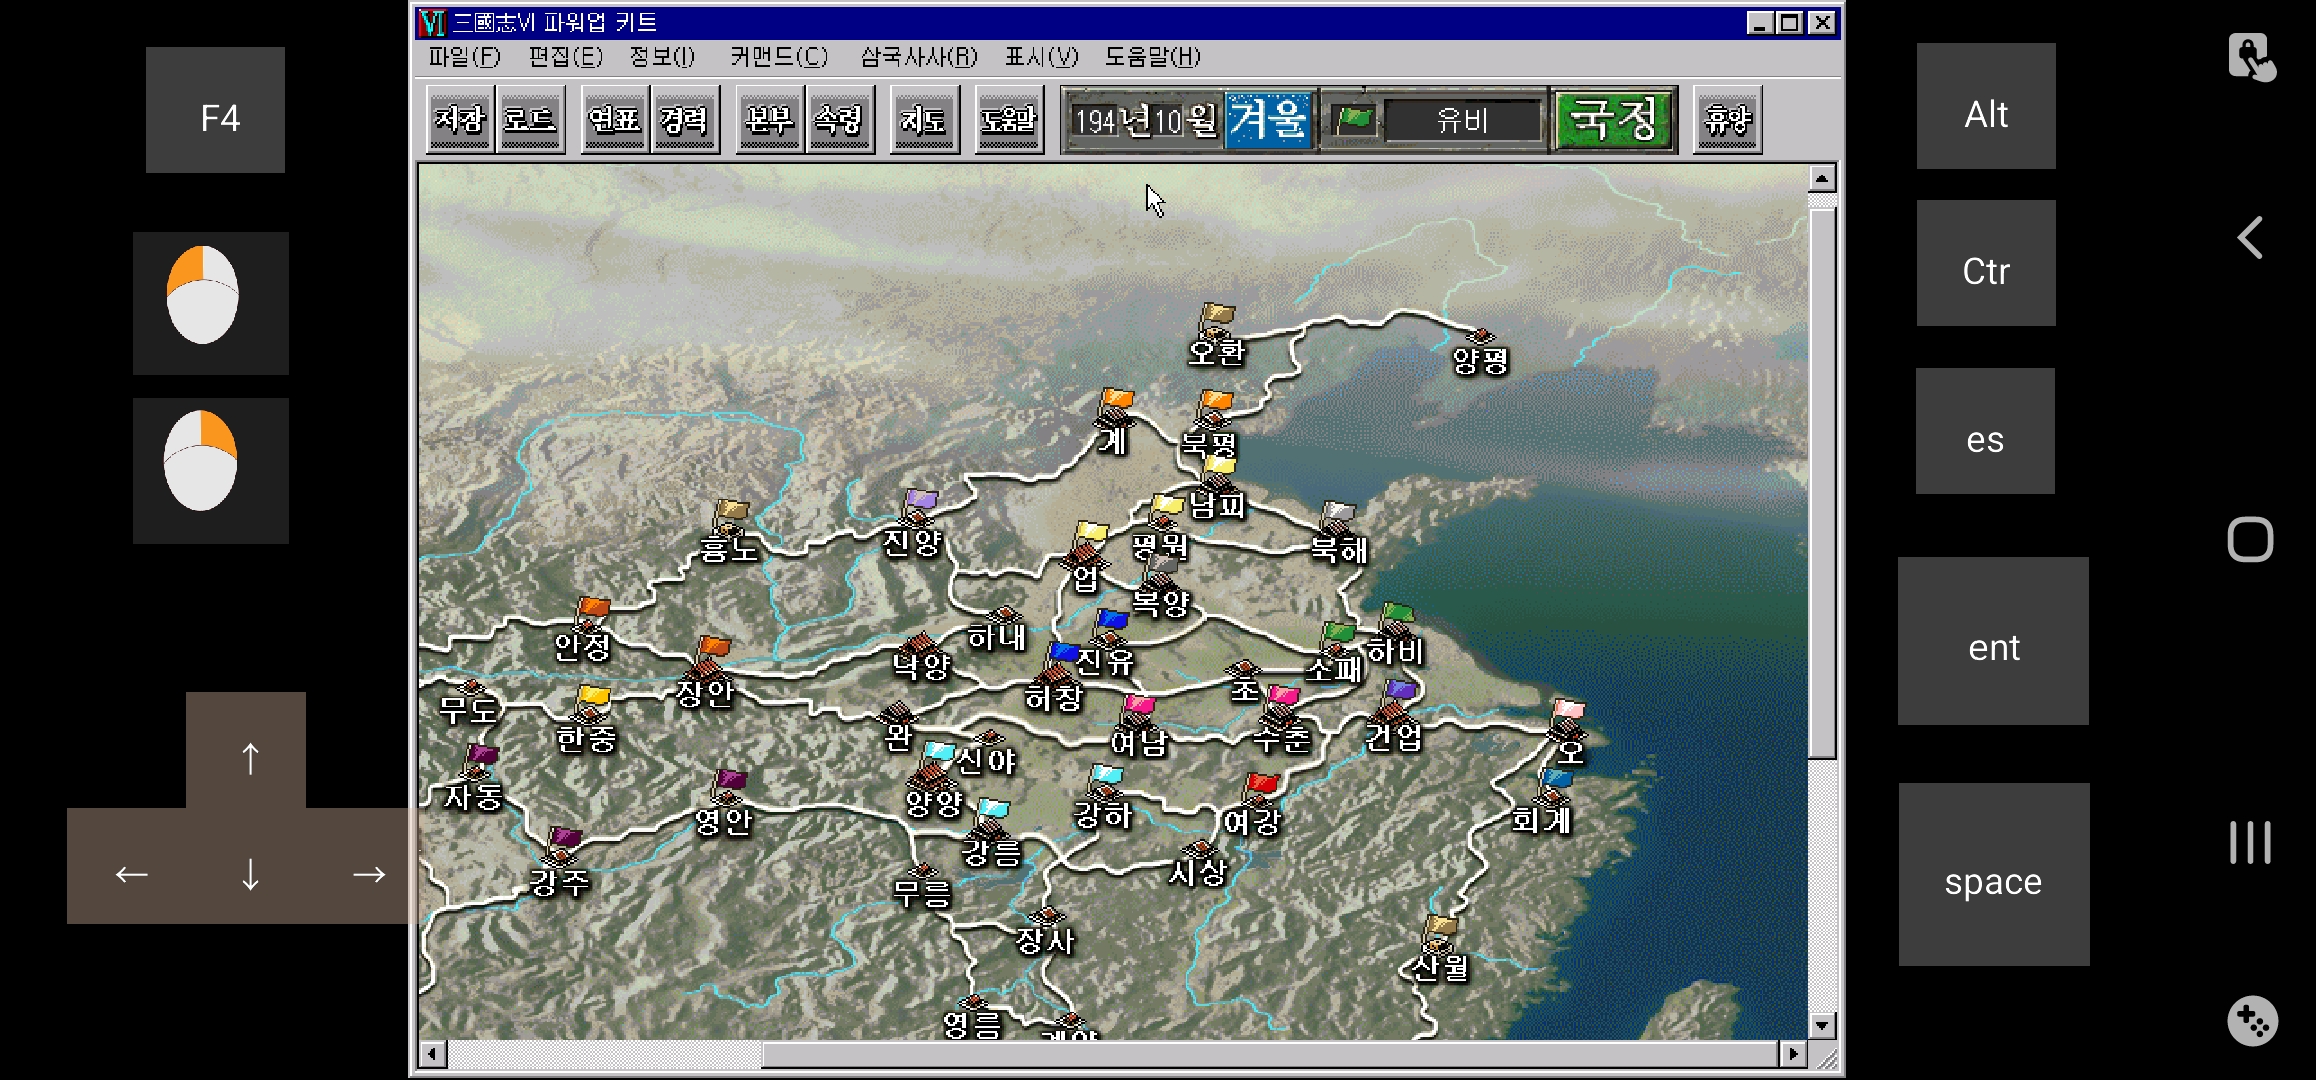Image resolution: width=2316 pixels, height=1080 pixels.
Task: Click the 도움말 toolbar button
Action: [1008, 120]
